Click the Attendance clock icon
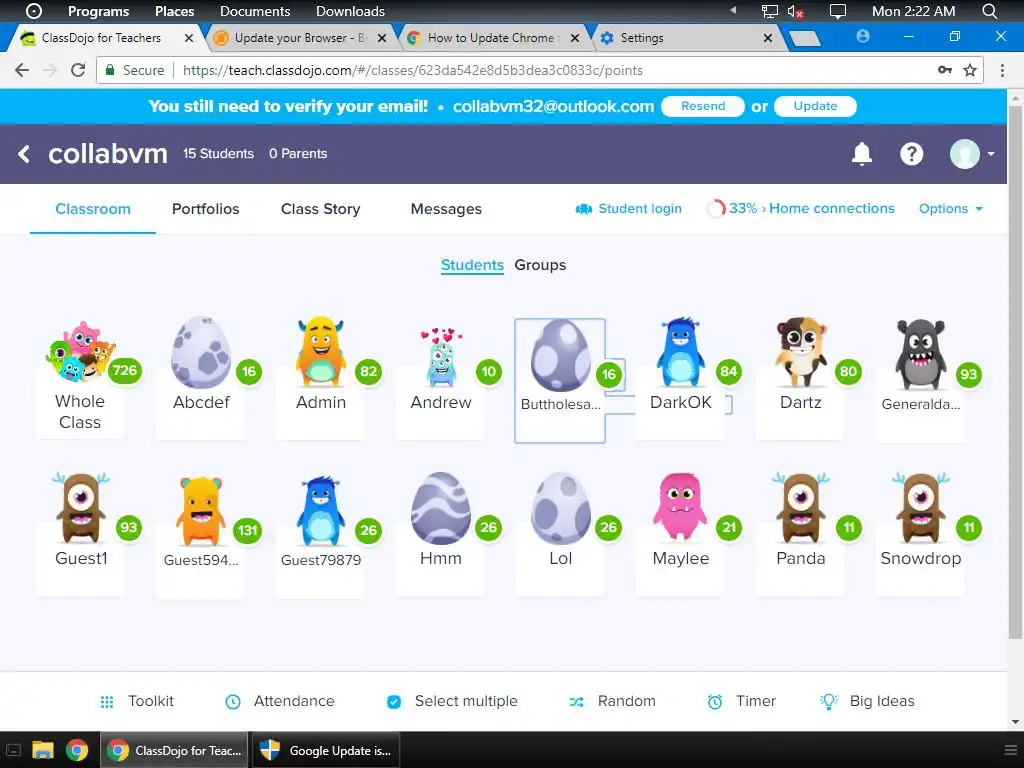The height and width of the screenshot is (768, 1024). point(232,702)
